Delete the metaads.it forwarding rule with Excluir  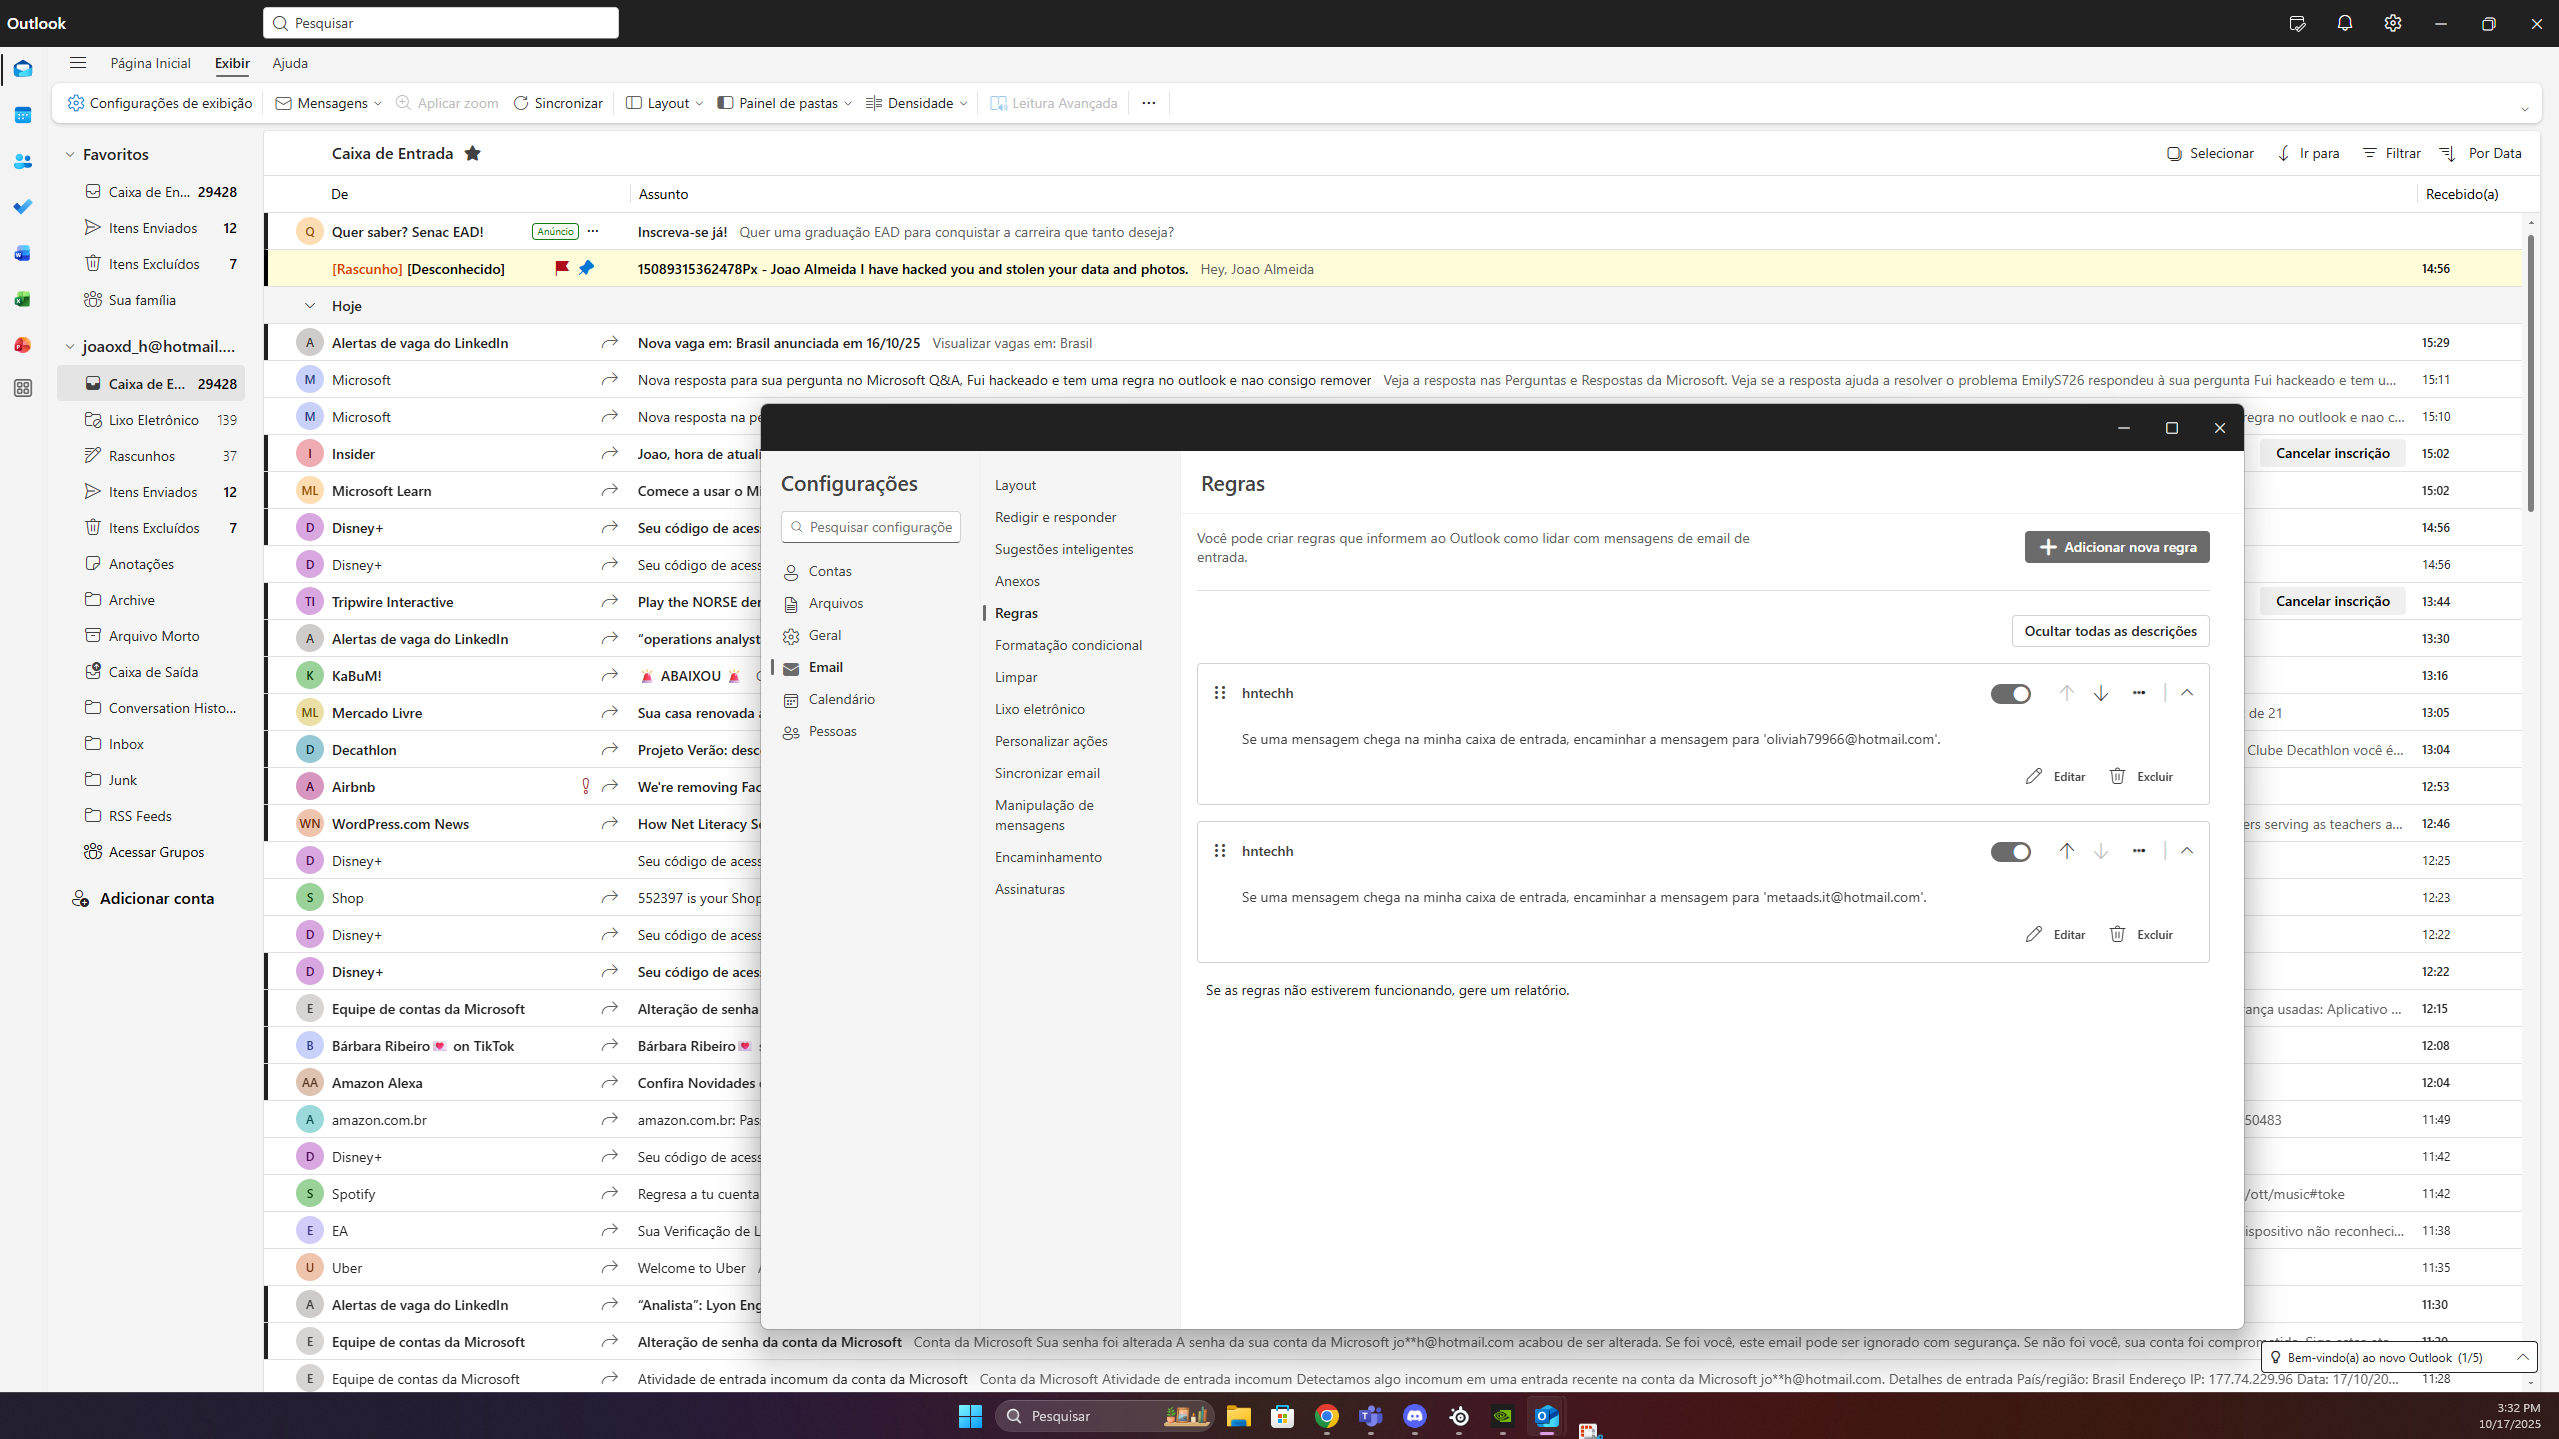point(2141,934)
